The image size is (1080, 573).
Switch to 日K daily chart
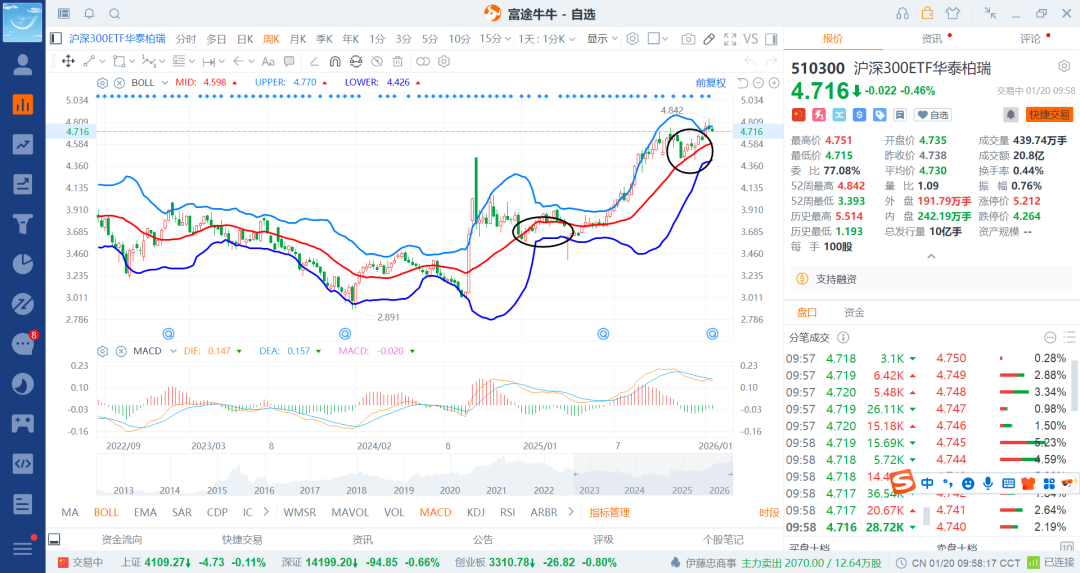tap(245, 39)
